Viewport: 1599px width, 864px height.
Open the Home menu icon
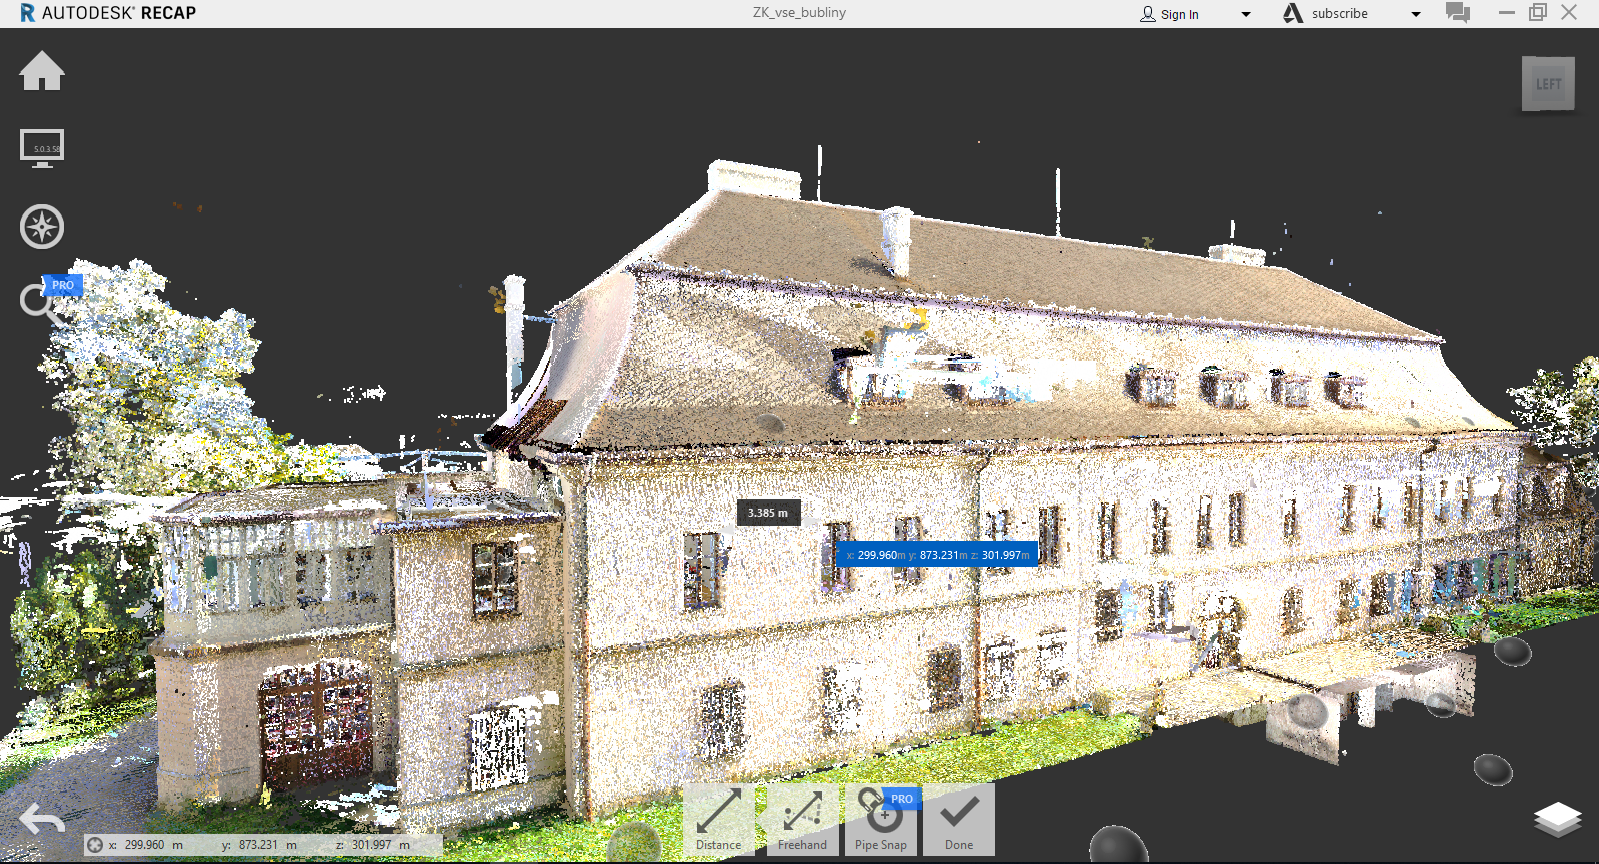pyautogui.click(x=42, y=71)
